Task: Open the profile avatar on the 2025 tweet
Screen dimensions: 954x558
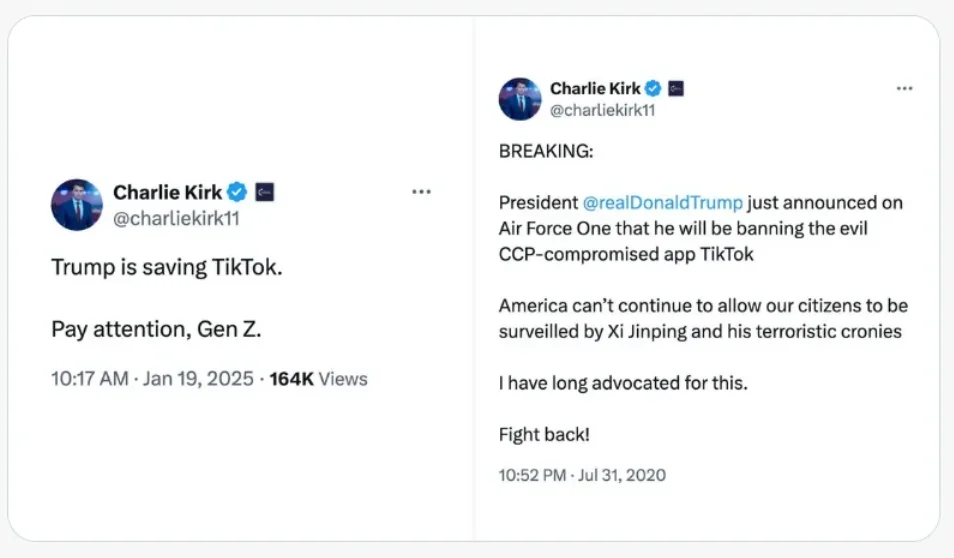Action: (x=77, y=204)
